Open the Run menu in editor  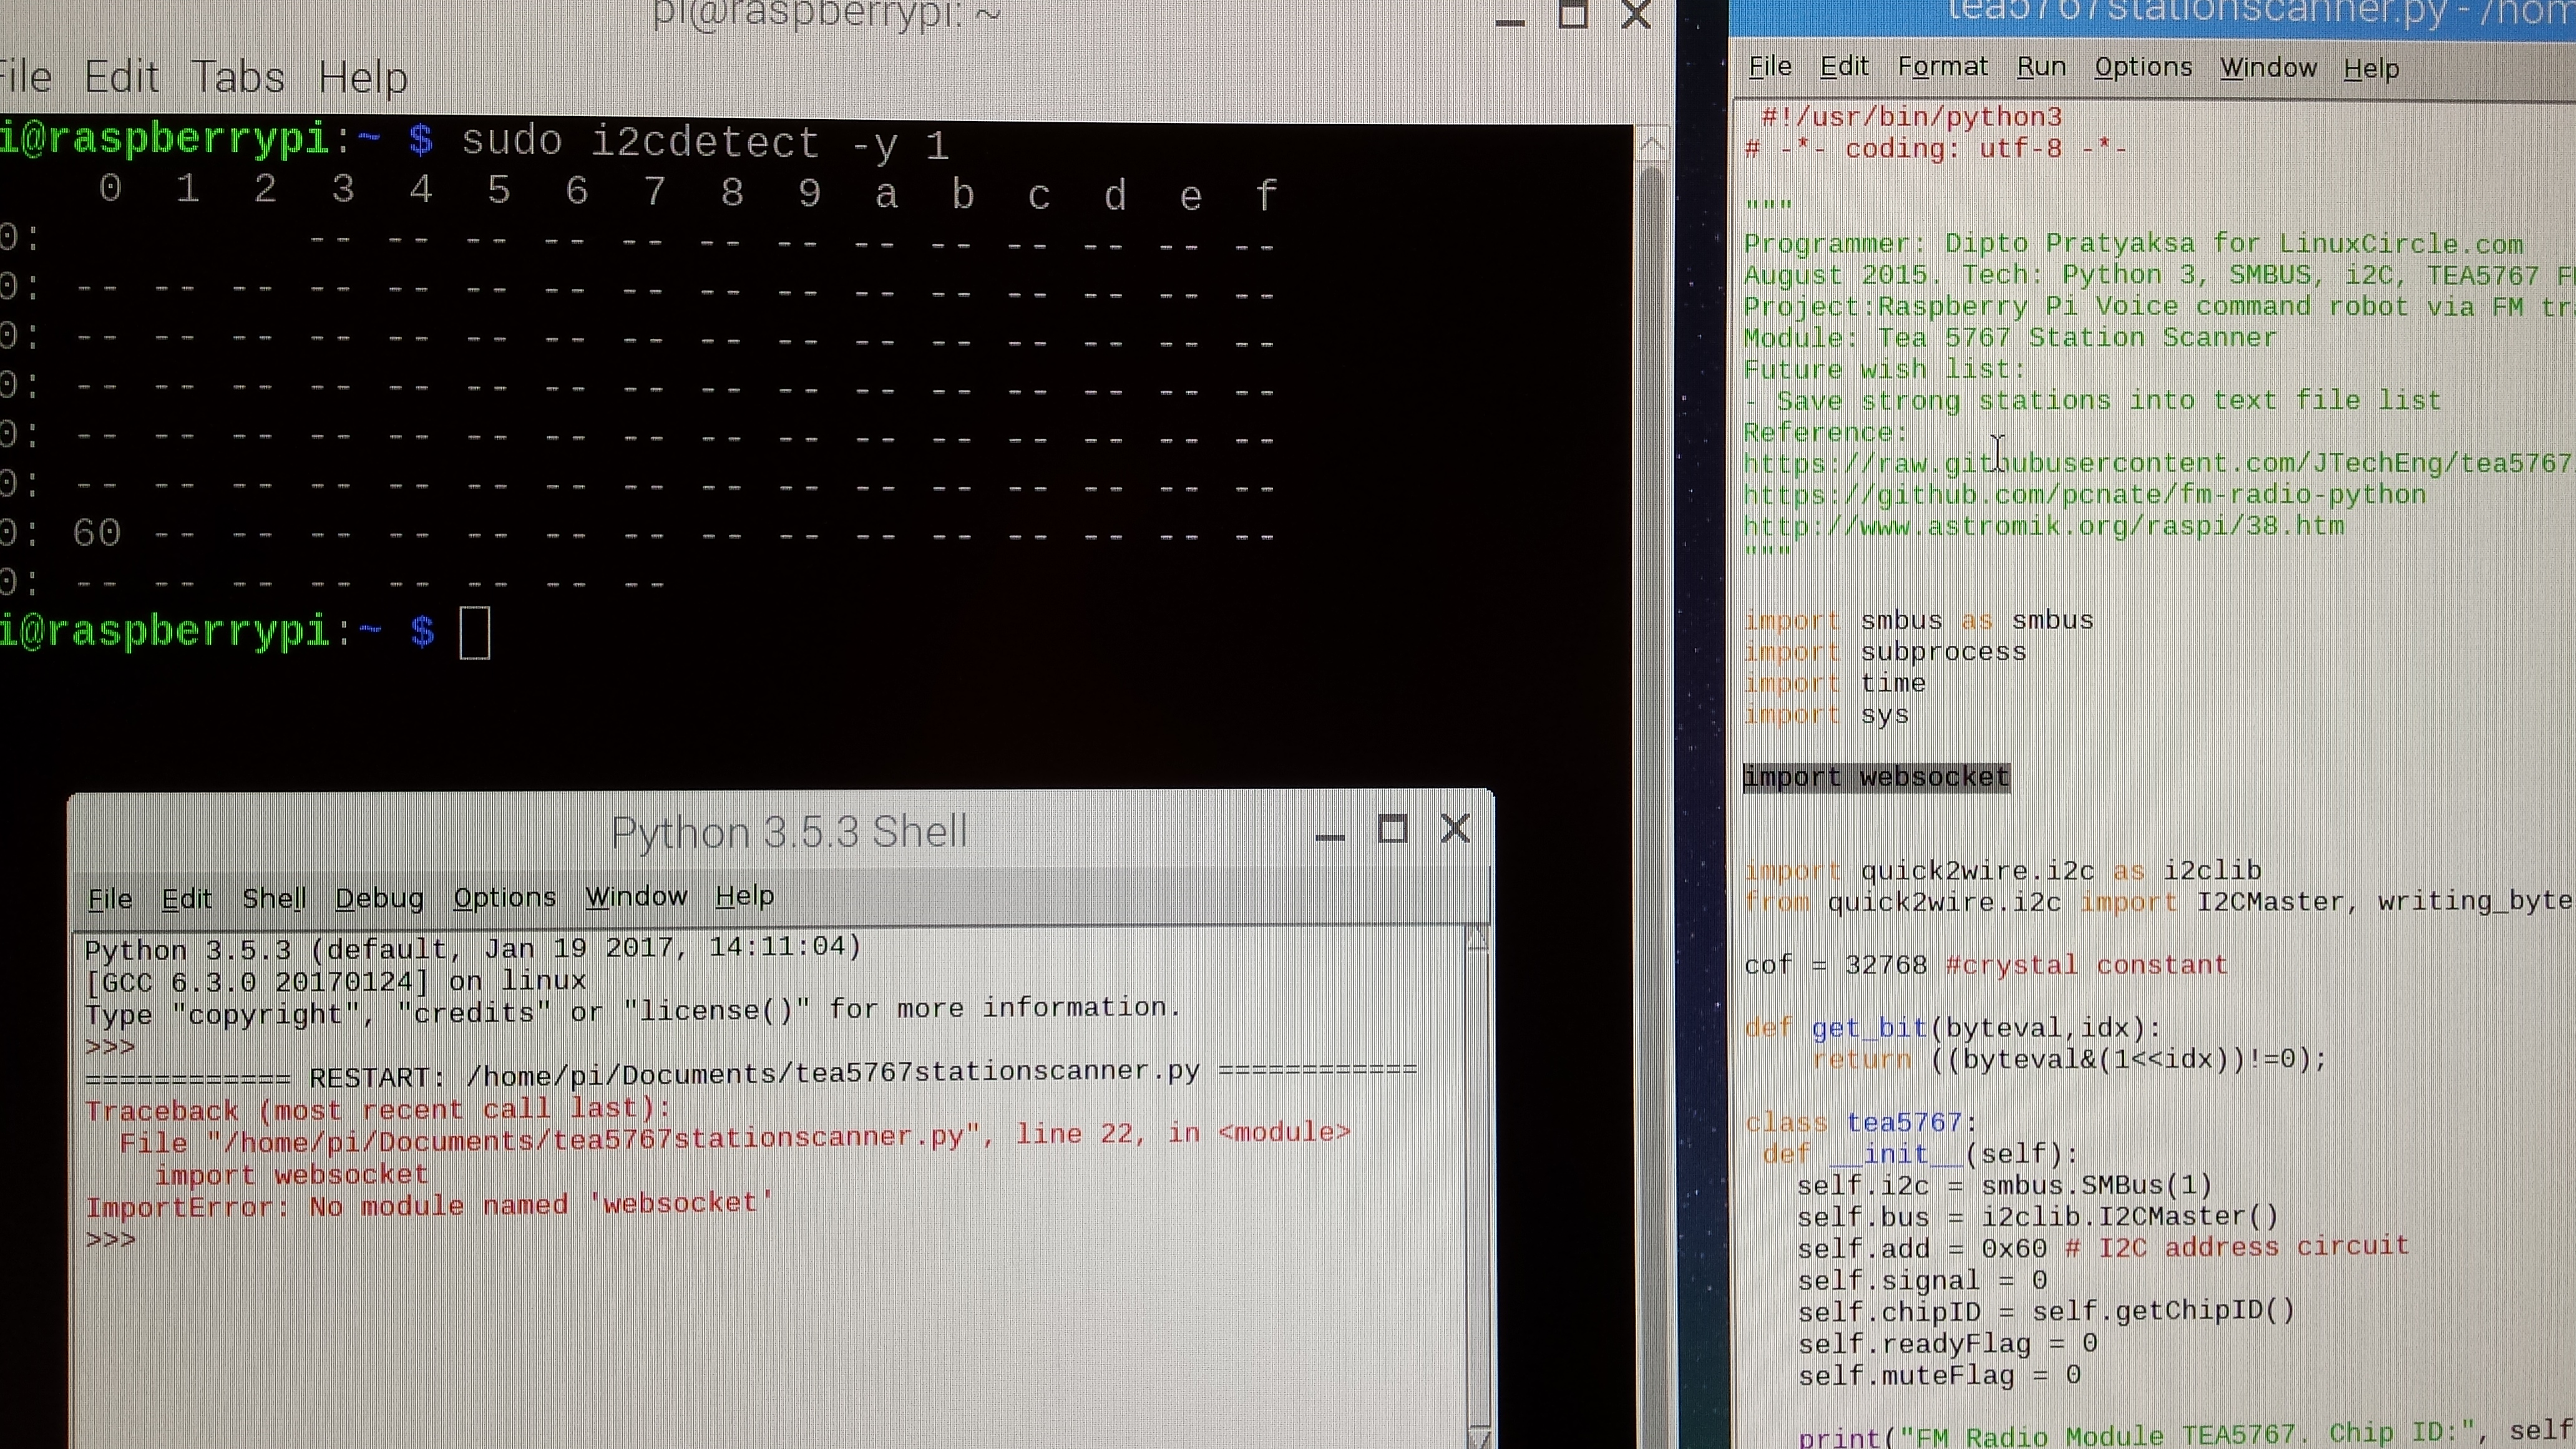click(2041, 67)
